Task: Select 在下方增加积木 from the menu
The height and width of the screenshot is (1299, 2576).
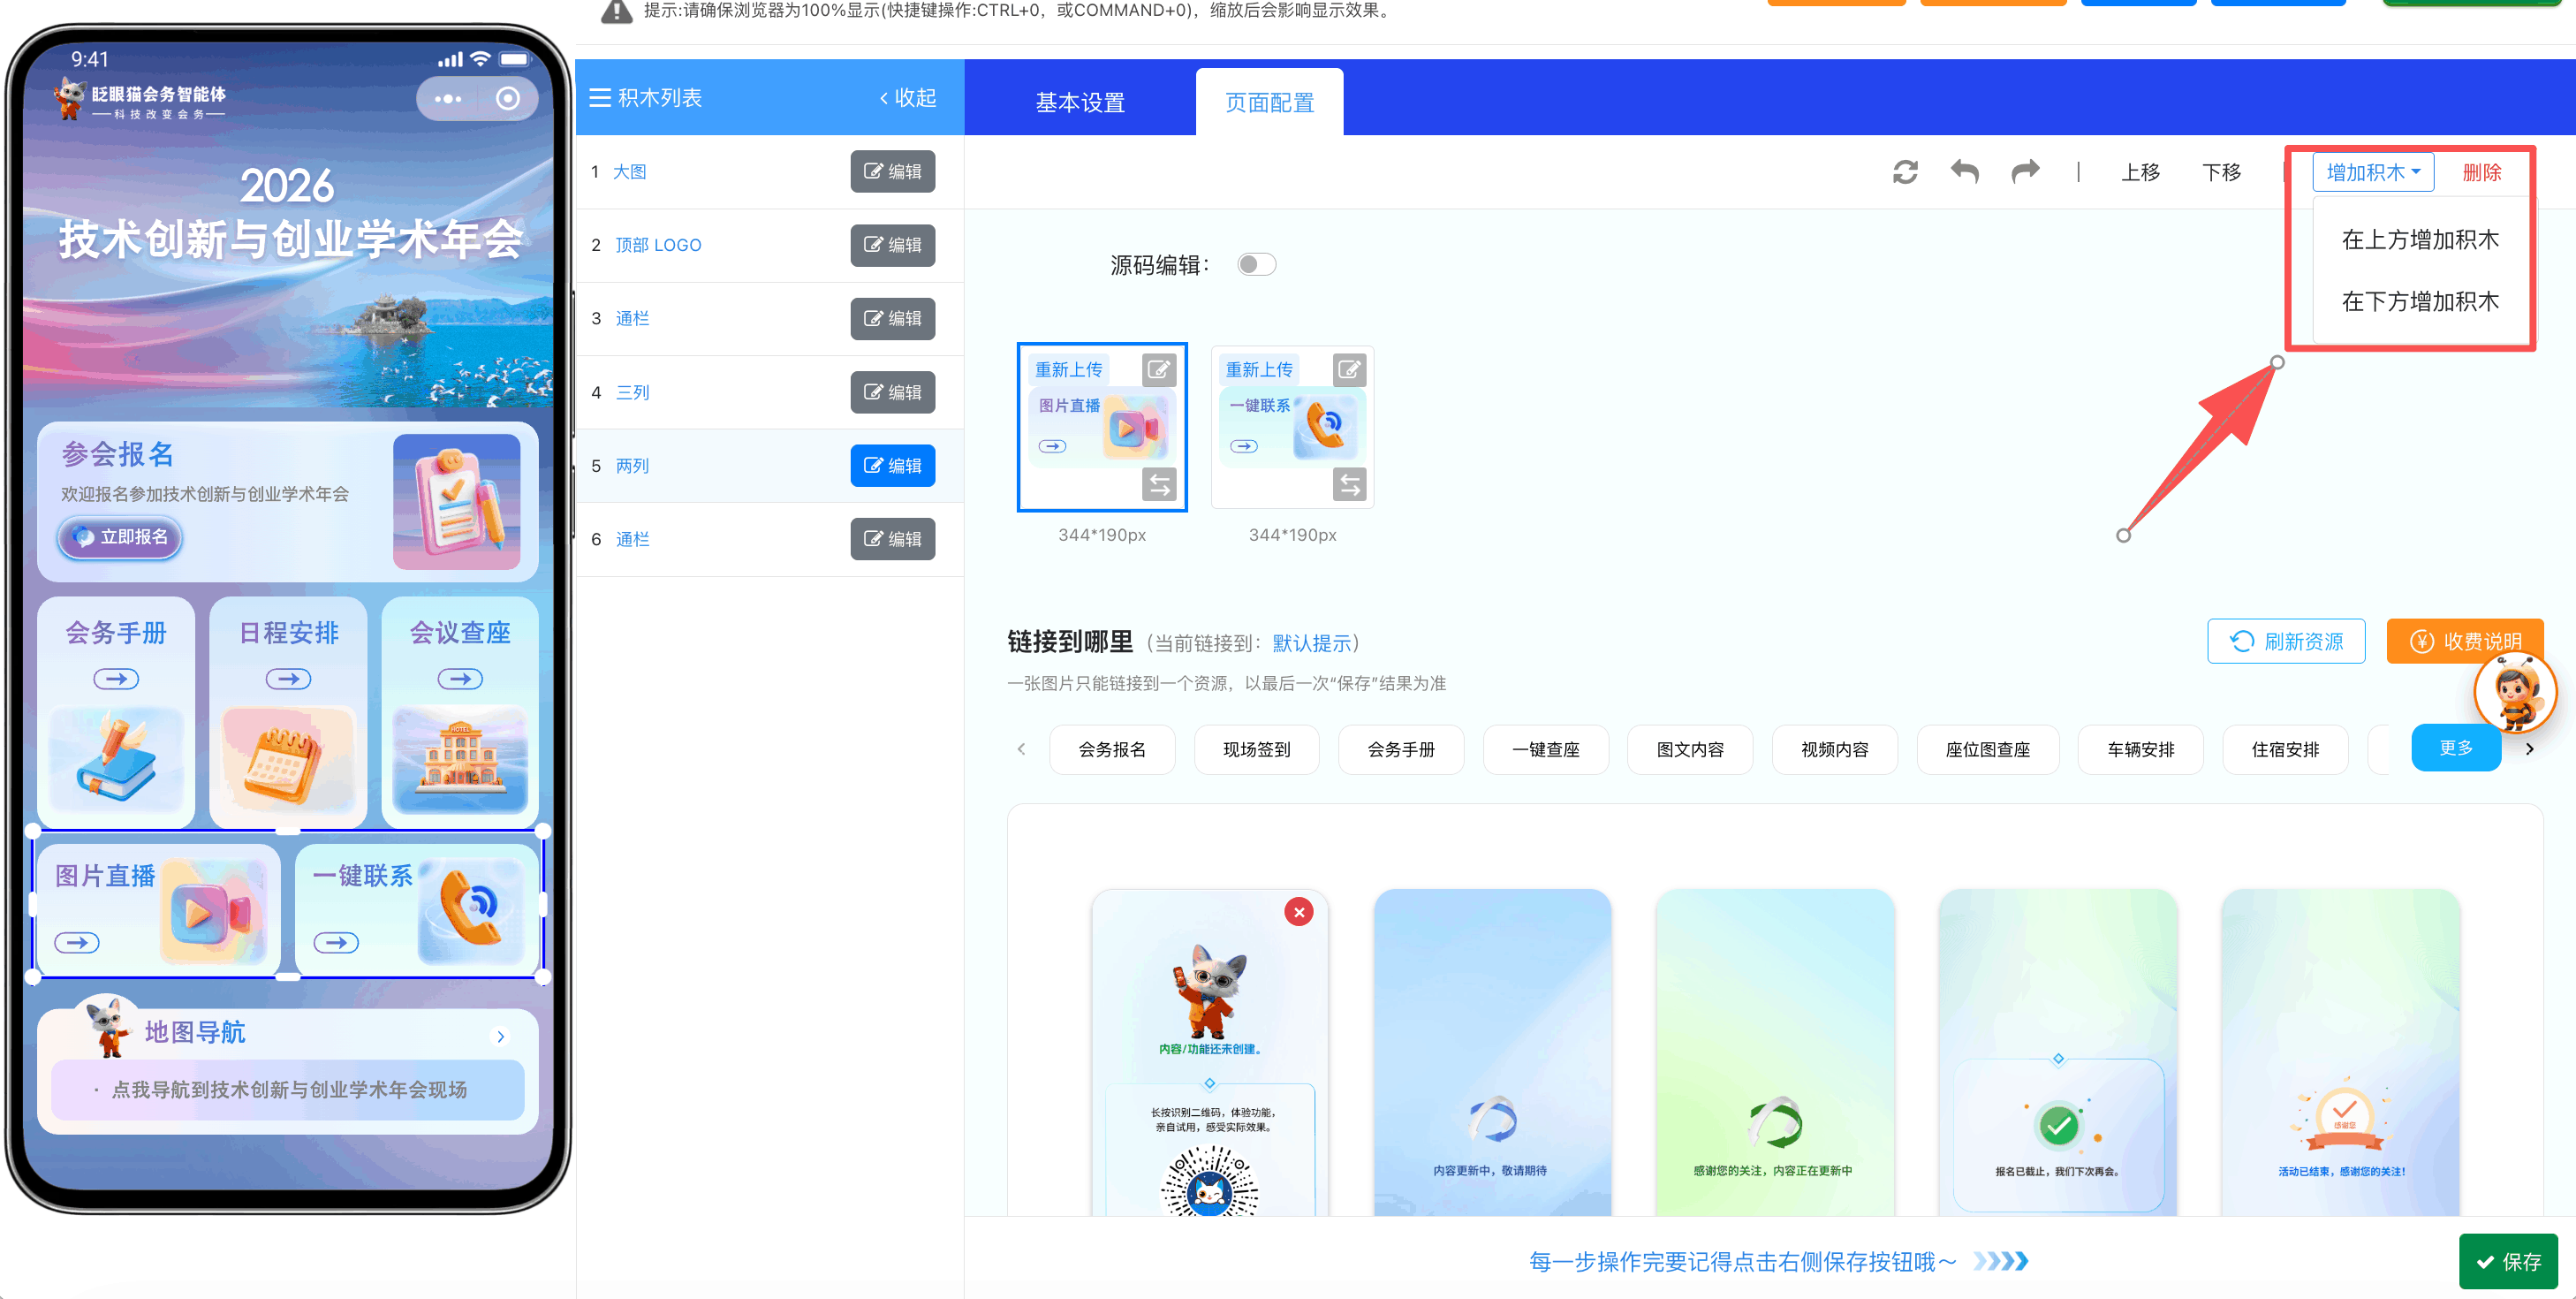Action: pos(2420,301)
